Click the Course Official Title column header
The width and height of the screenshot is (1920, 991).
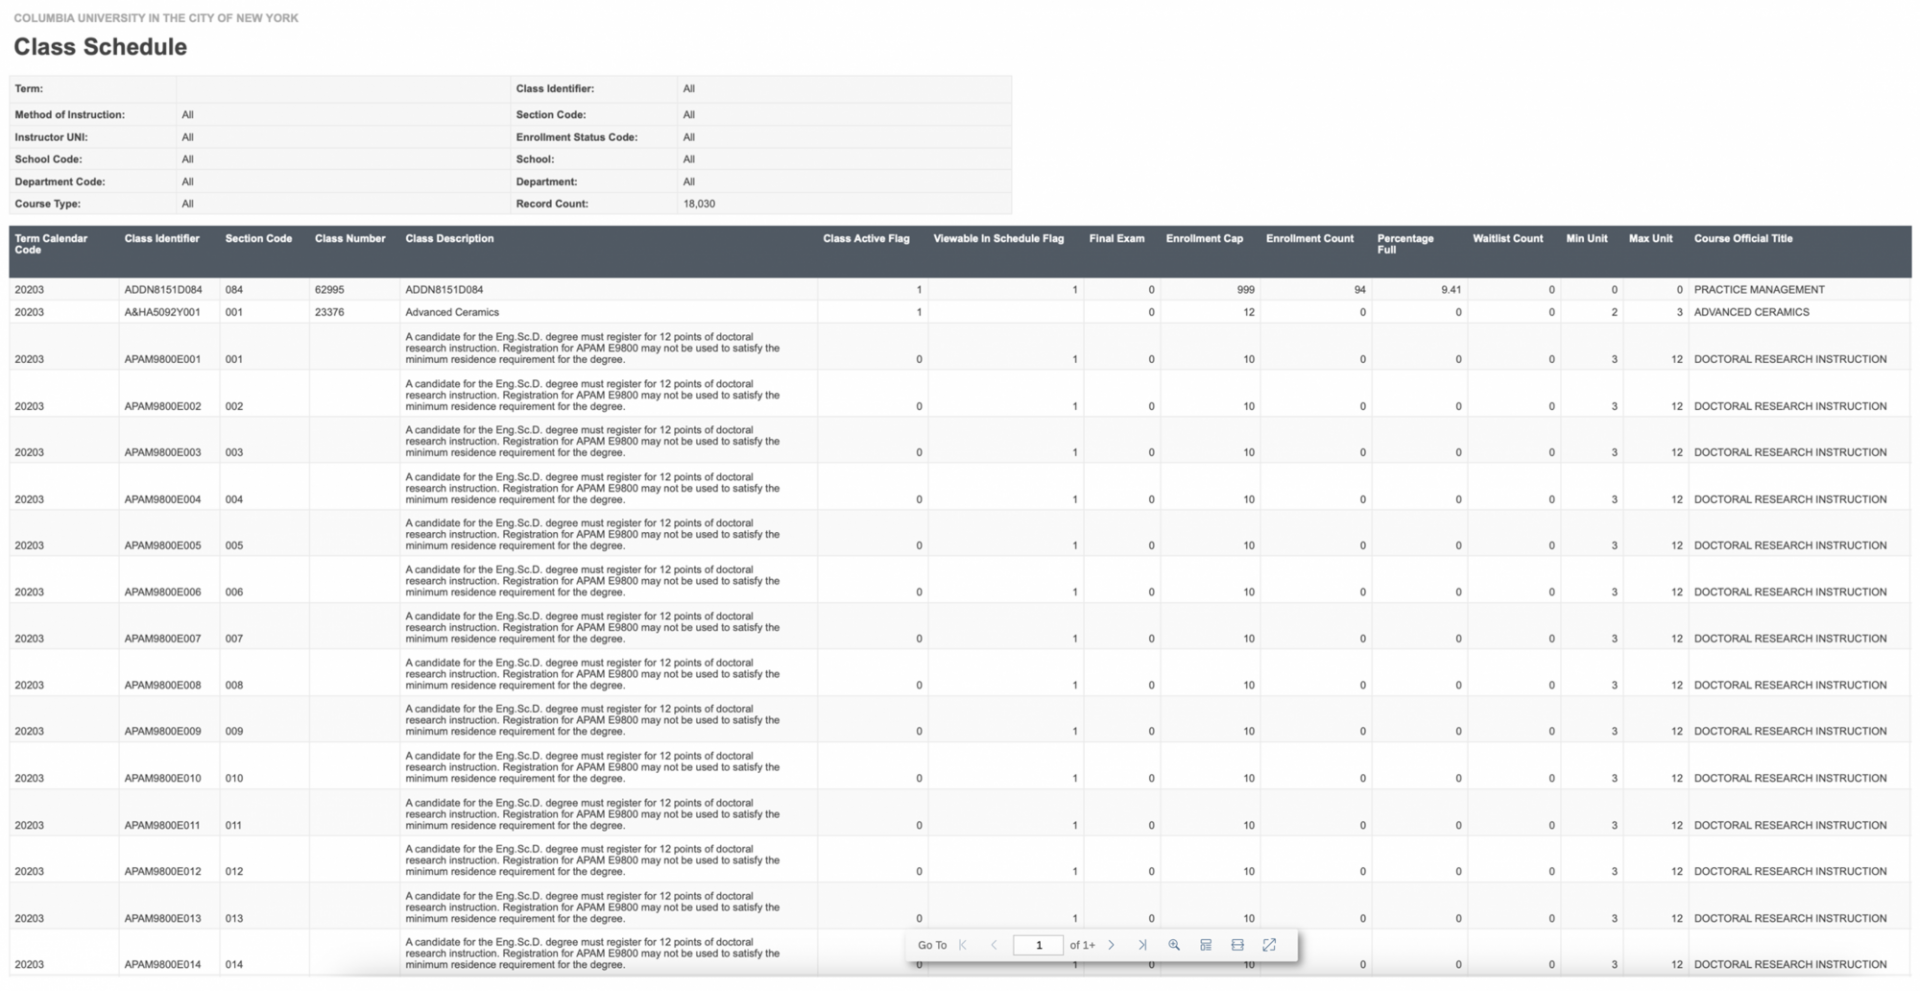[1743, 239]
